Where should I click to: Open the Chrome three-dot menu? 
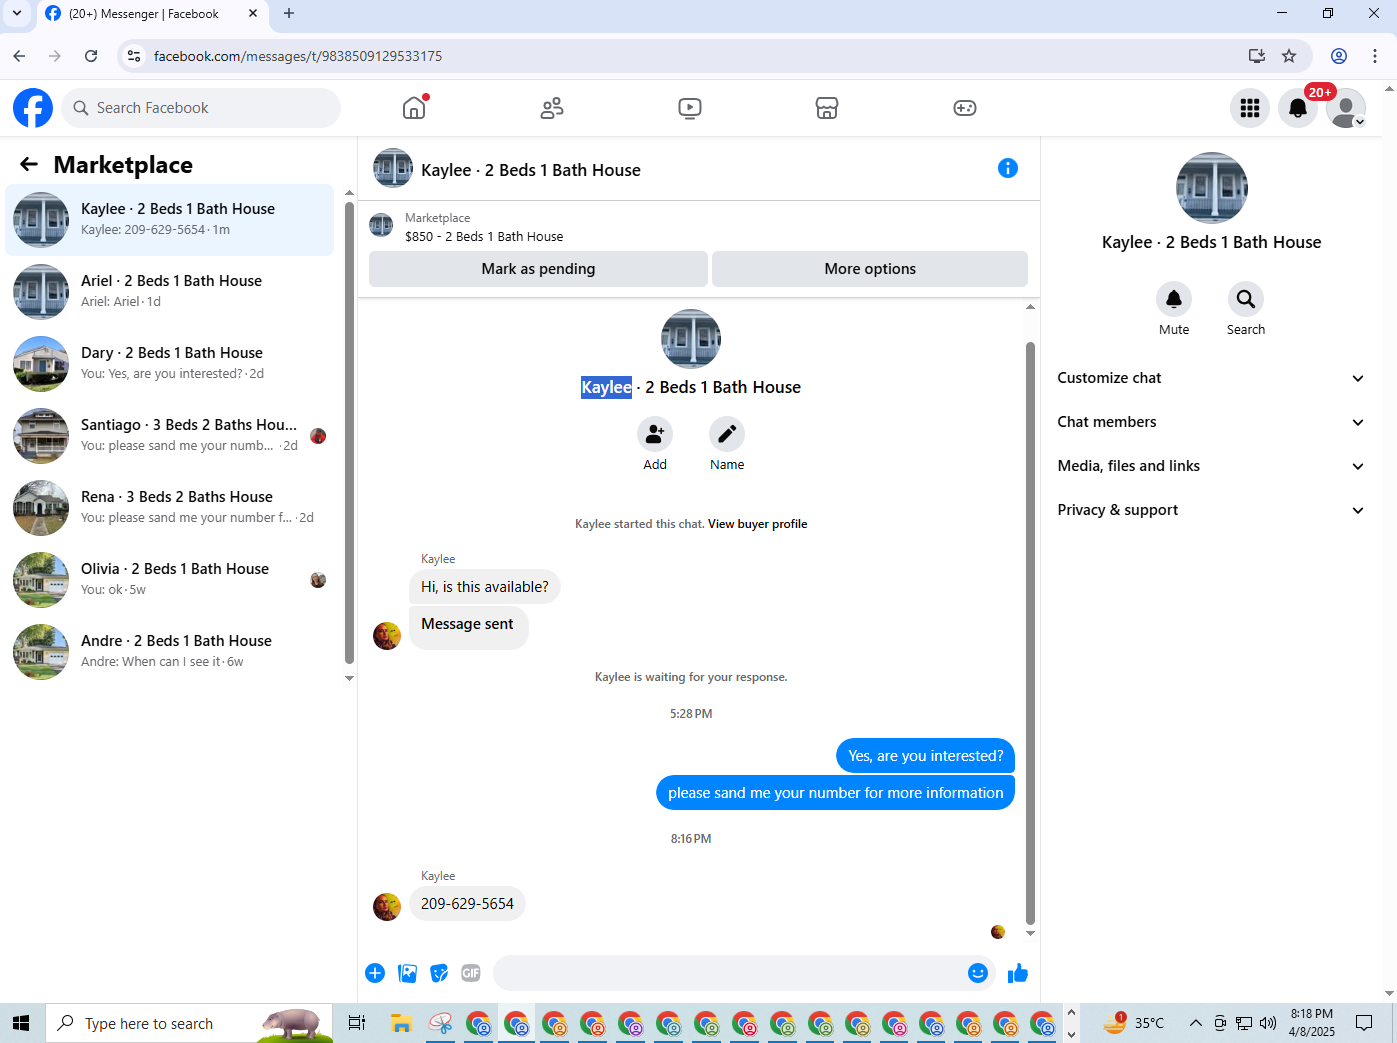click(x=1375, y=56)
